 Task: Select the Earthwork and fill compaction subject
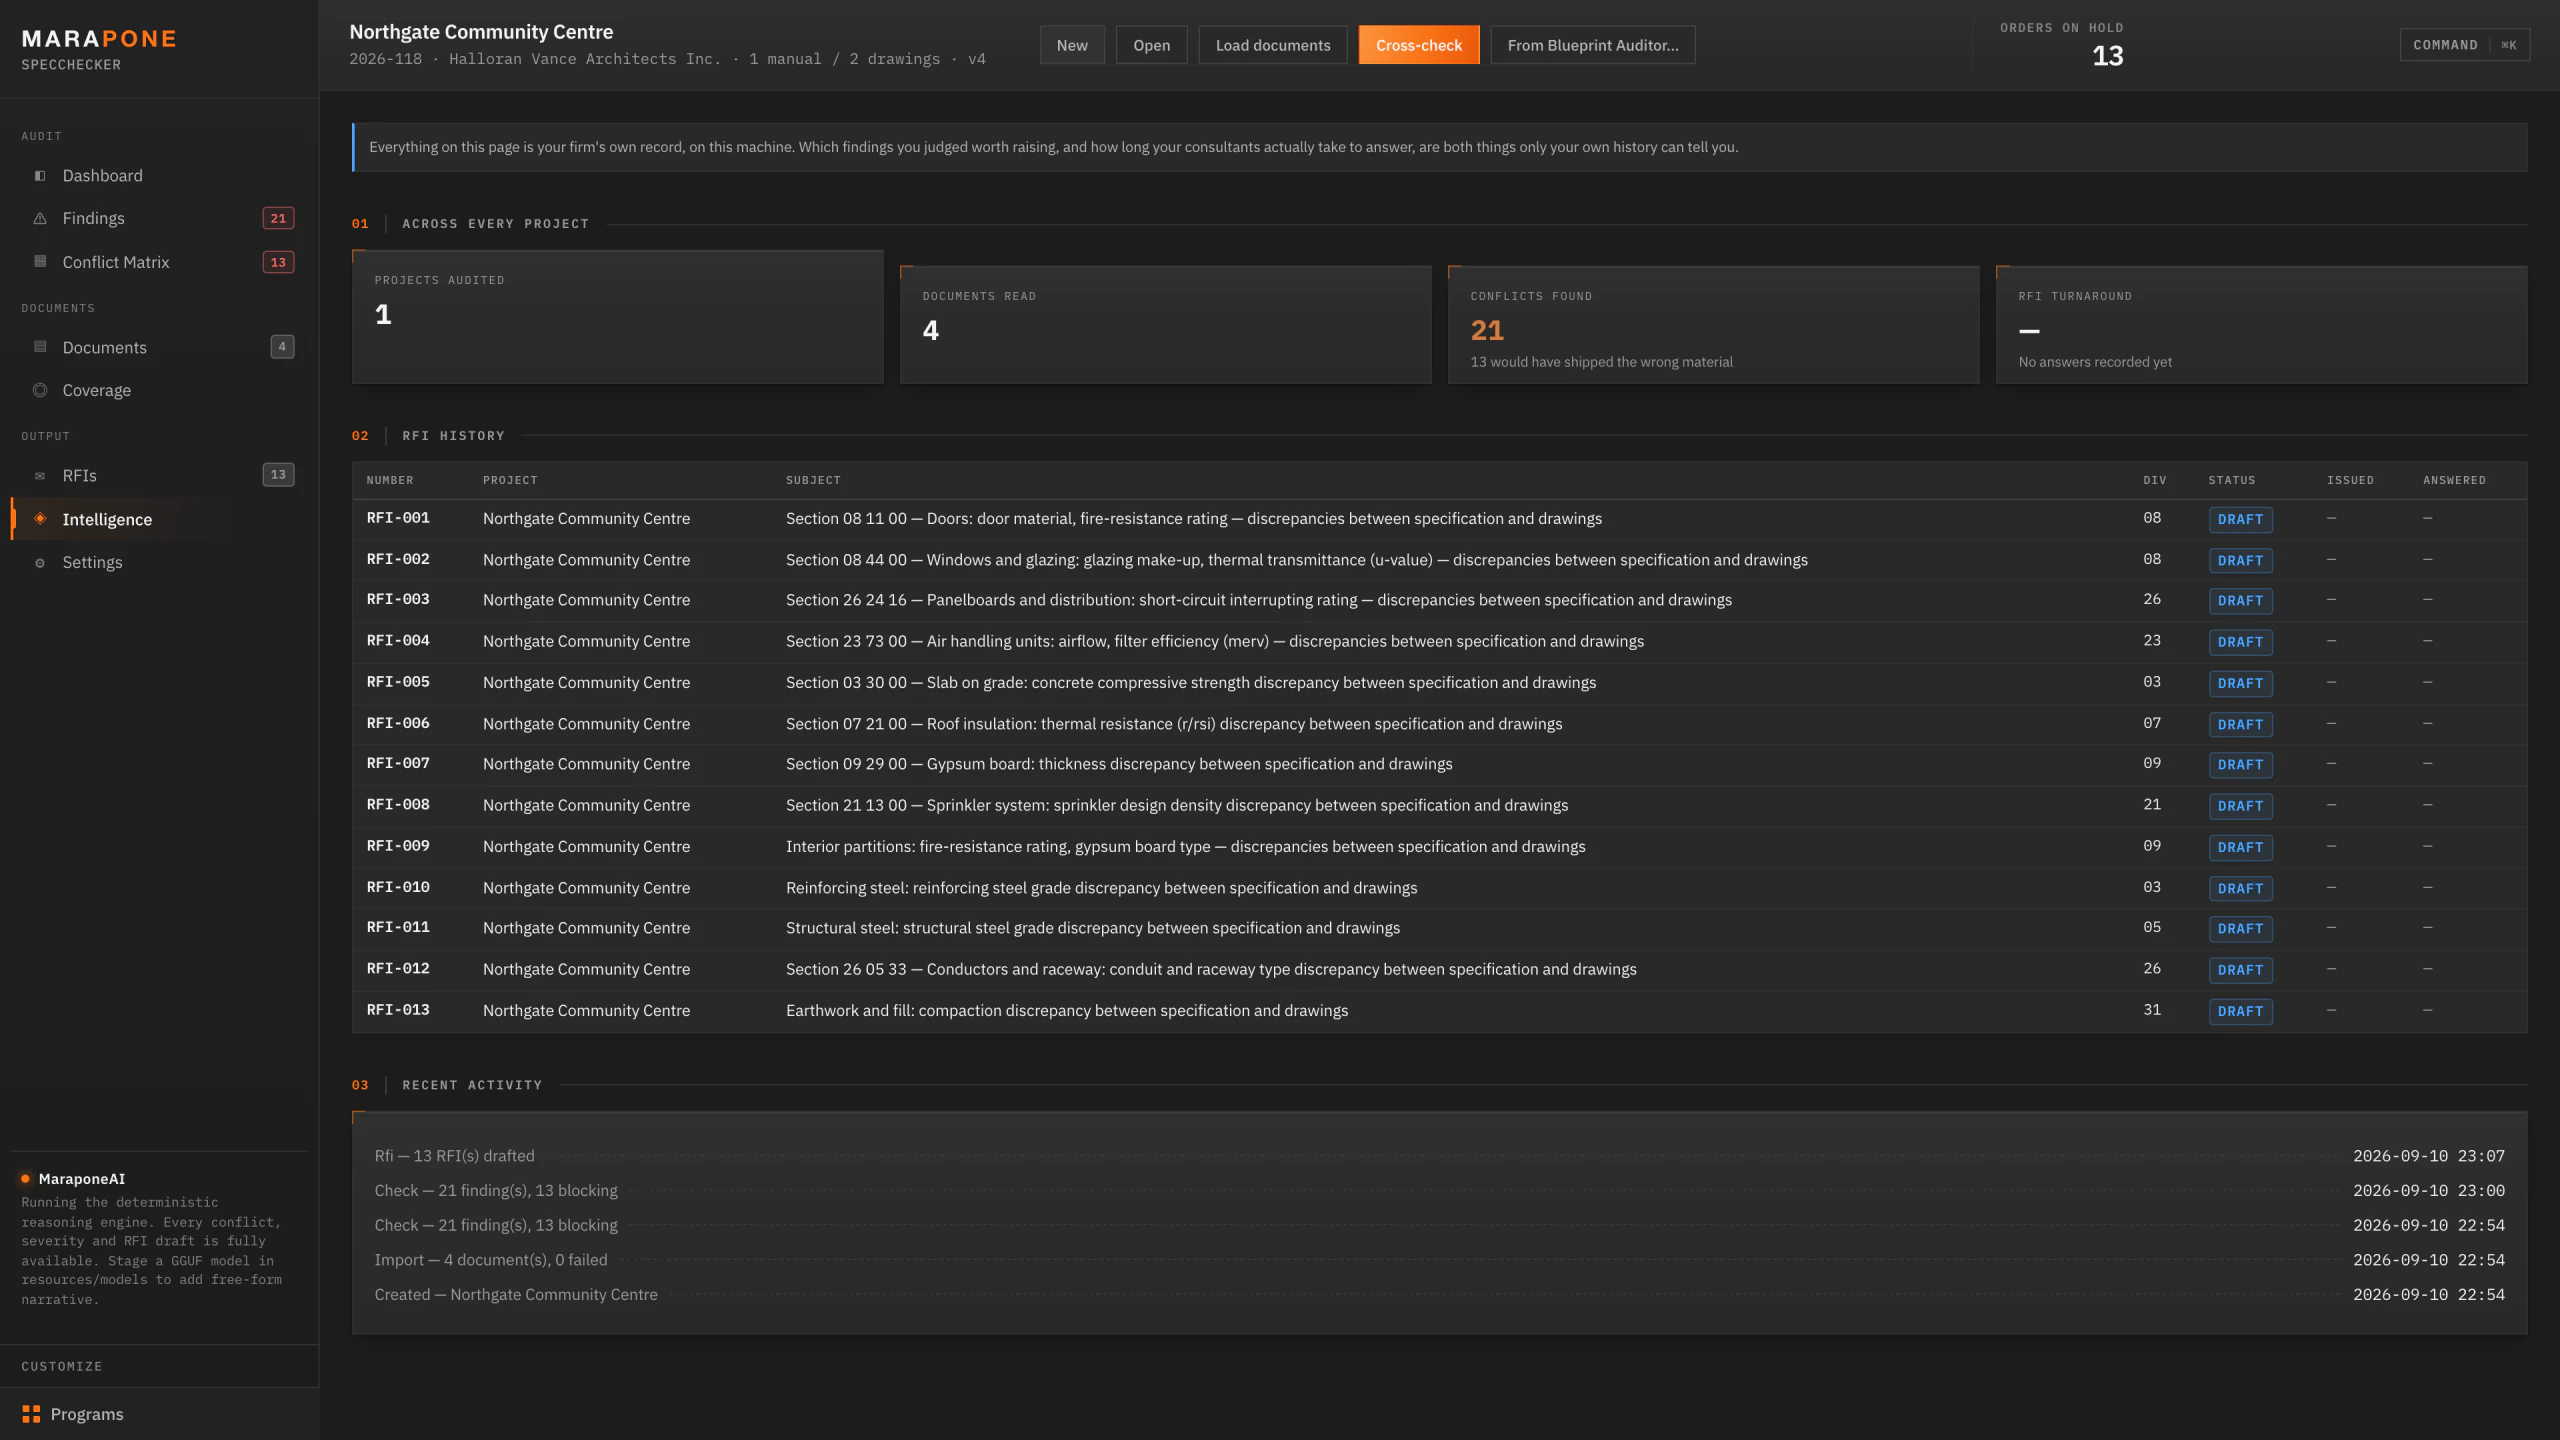click(1067, 1010)
